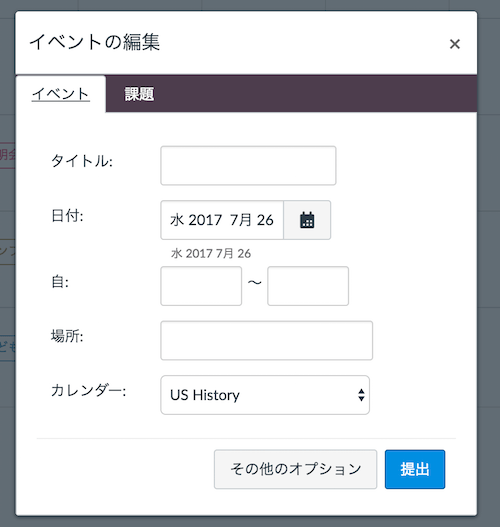Open the US History calendar dropdown
The image size is (500, 527).
(265, 395)
